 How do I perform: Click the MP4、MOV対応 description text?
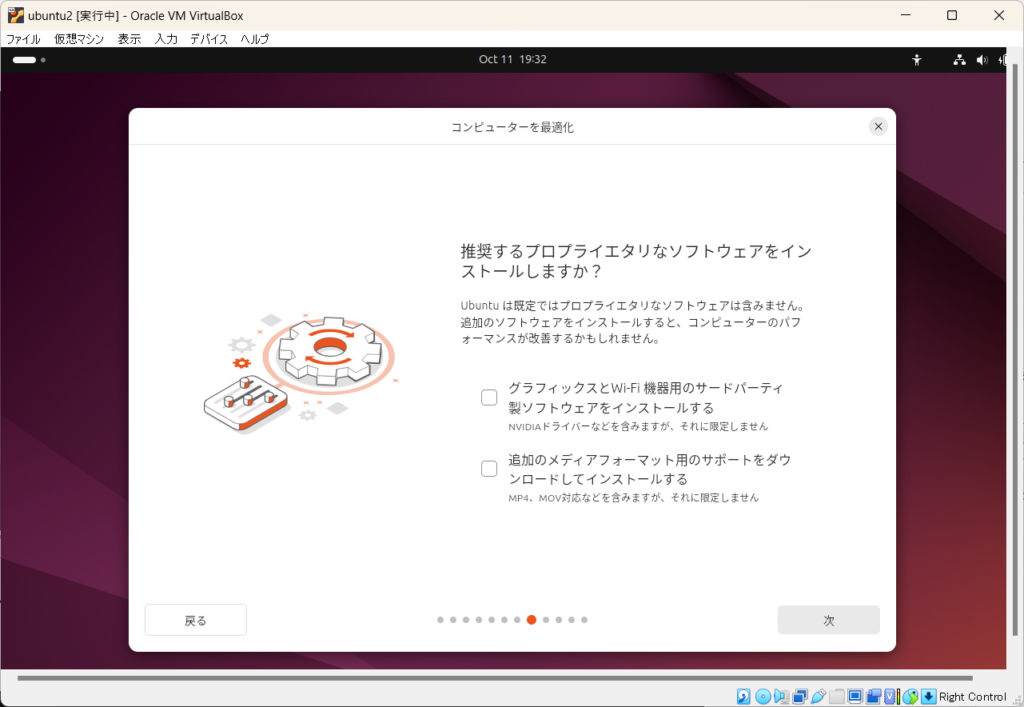pos(633,497)
